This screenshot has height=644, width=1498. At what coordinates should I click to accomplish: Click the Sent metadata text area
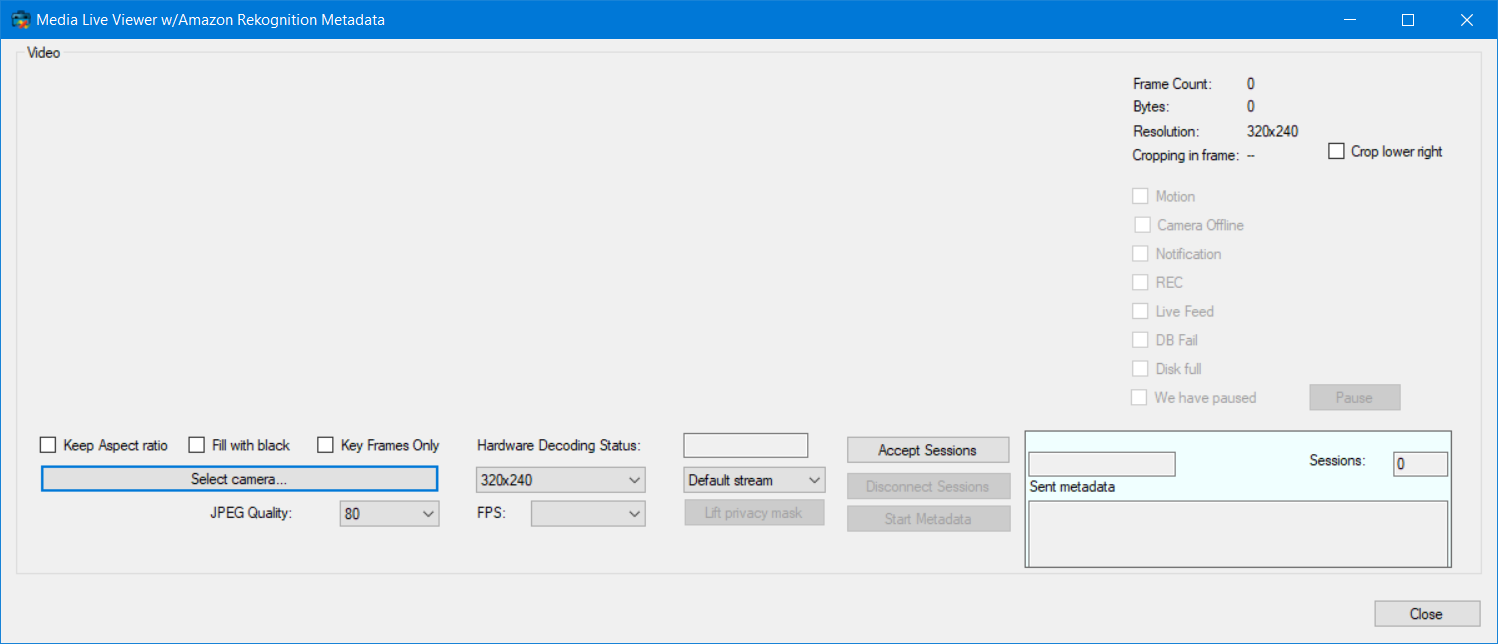tap(1238, 534)
